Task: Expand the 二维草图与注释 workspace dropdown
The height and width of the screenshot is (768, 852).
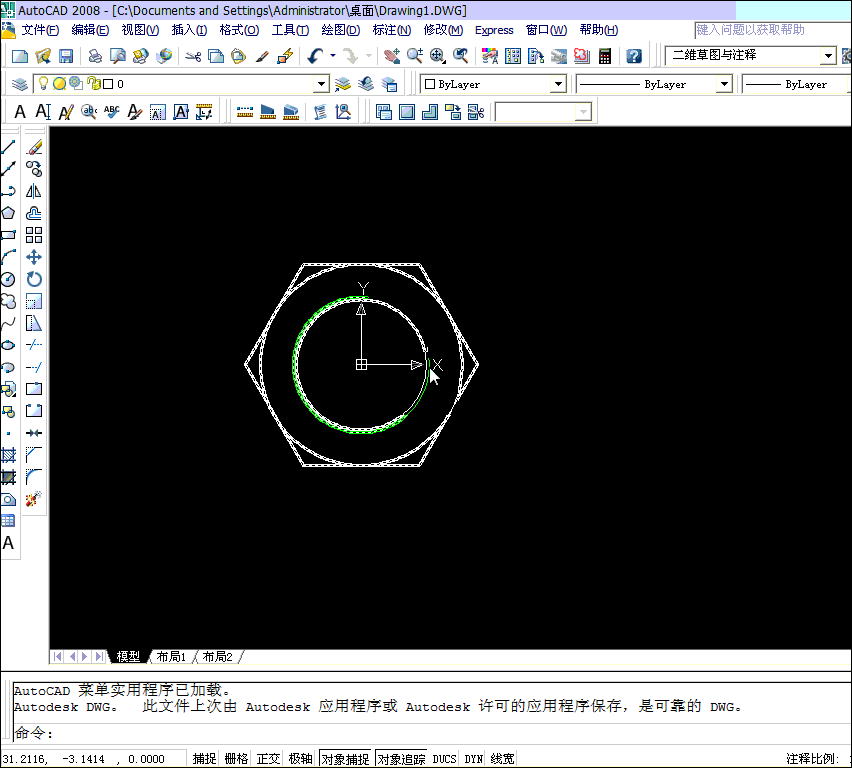Action: click(828, 55)
